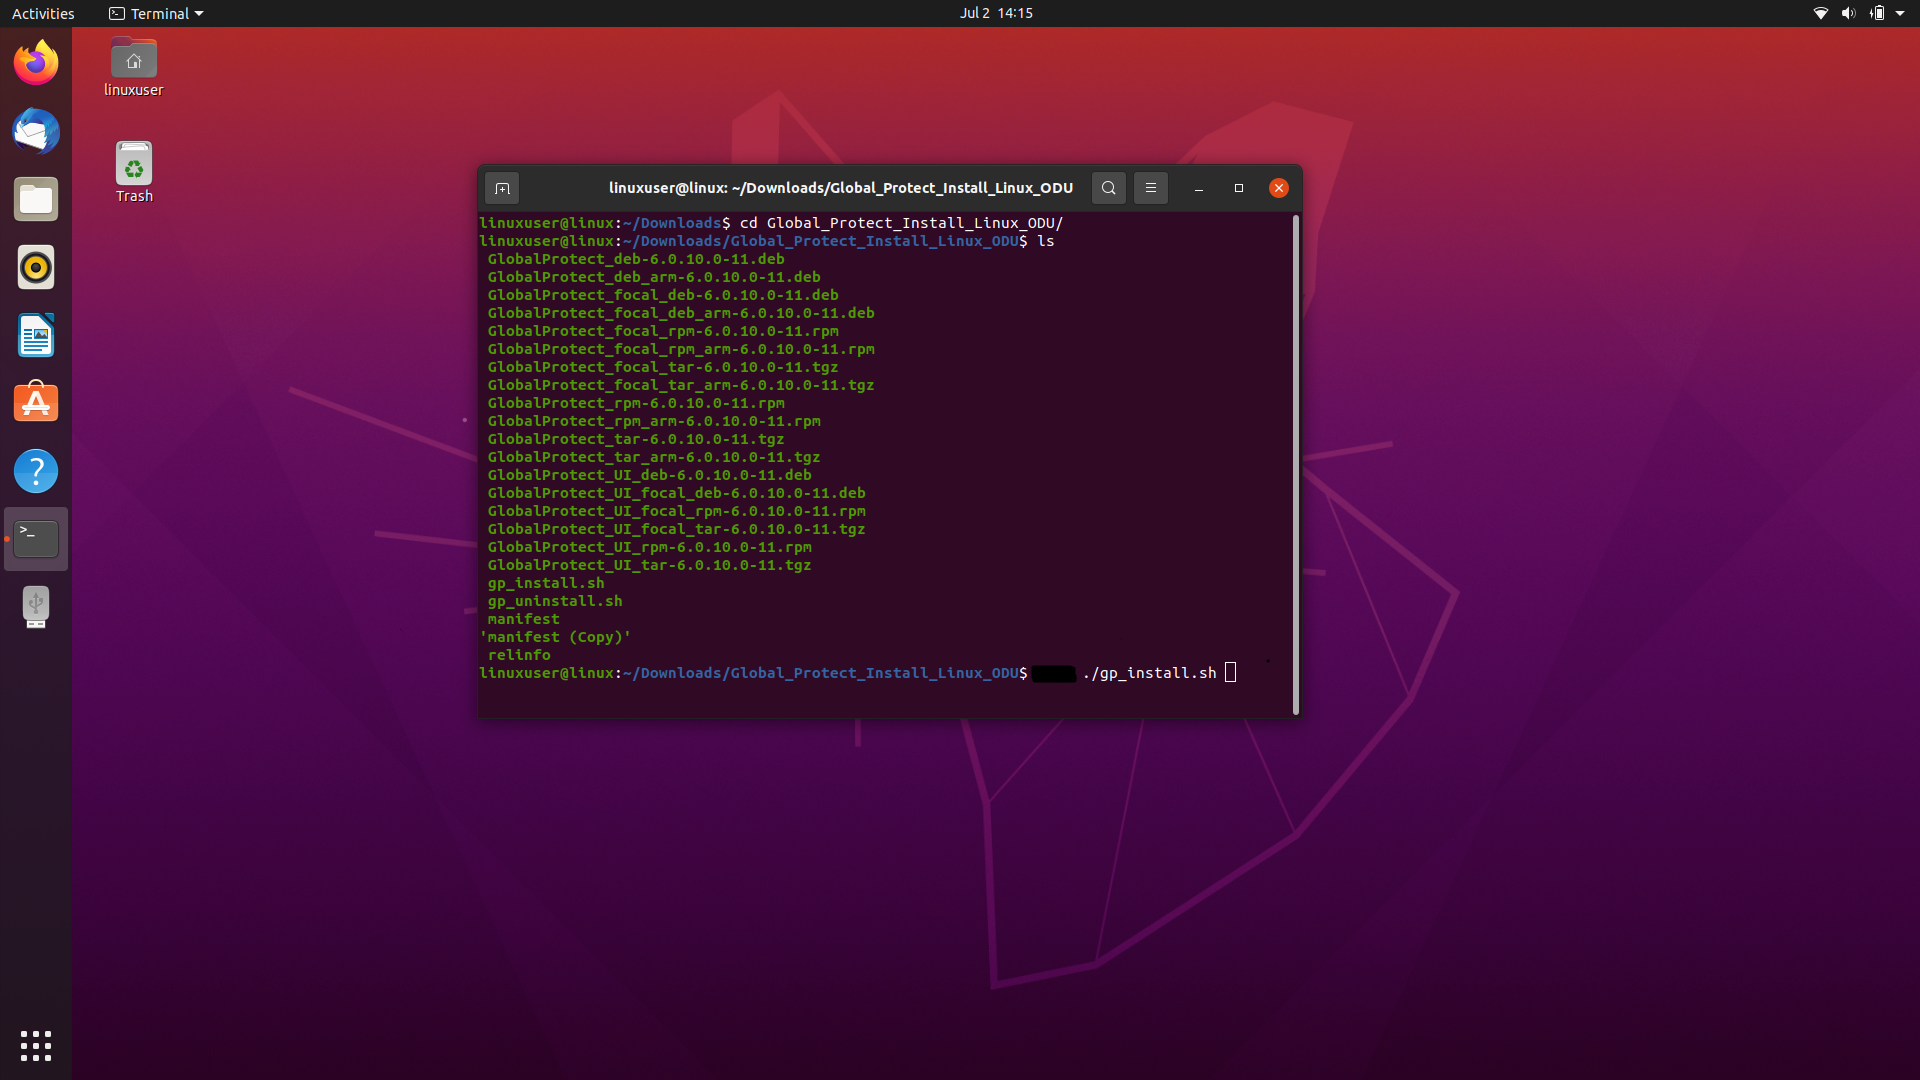1920x1080 pixels.
Task: Open Ubuntu Software store
Action: tap(36, 403)
